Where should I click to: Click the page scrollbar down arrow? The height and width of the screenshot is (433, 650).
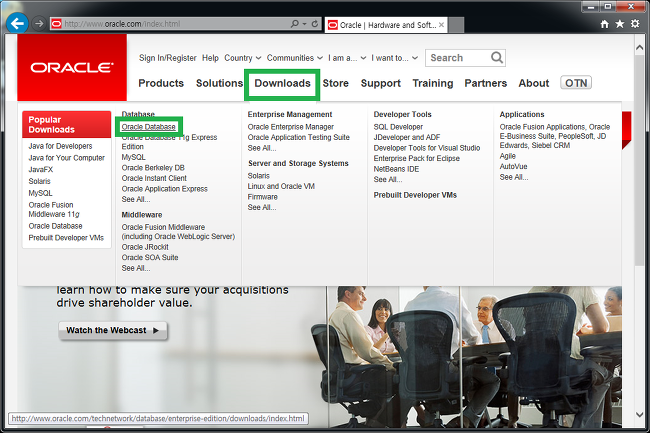[639, 414]
